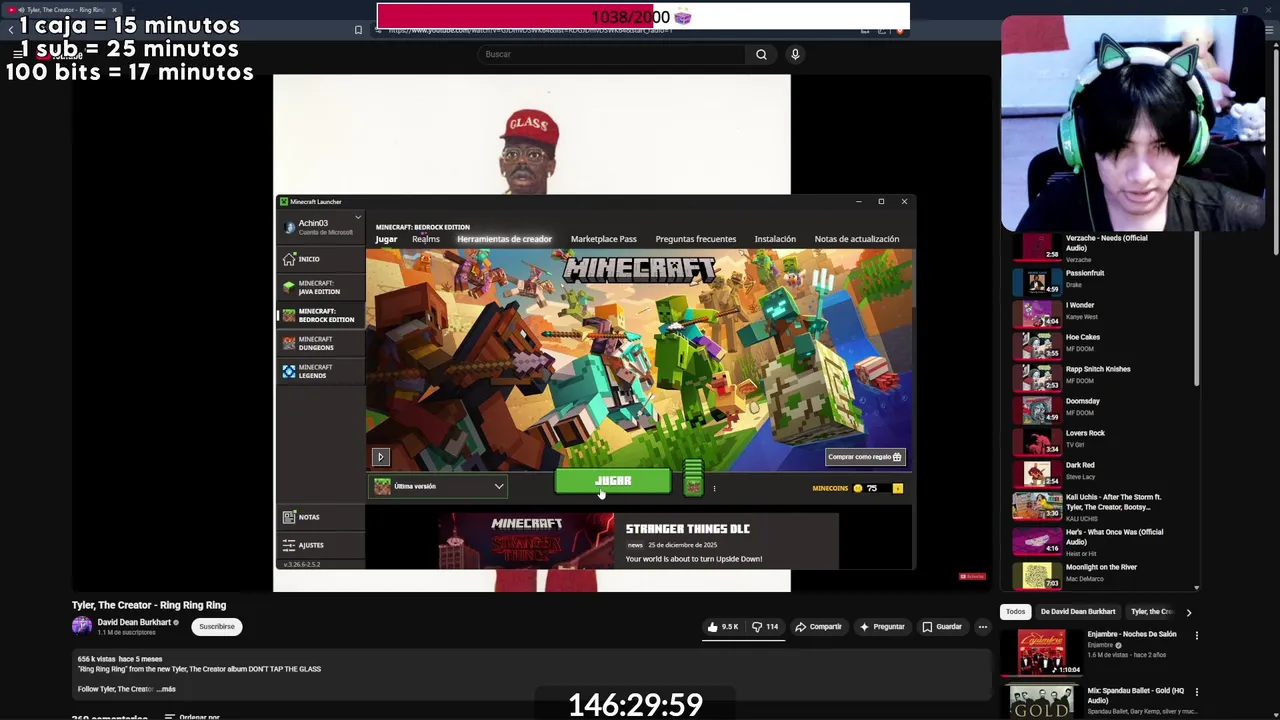Switch to the Realms tab

[x=426, y=239]
